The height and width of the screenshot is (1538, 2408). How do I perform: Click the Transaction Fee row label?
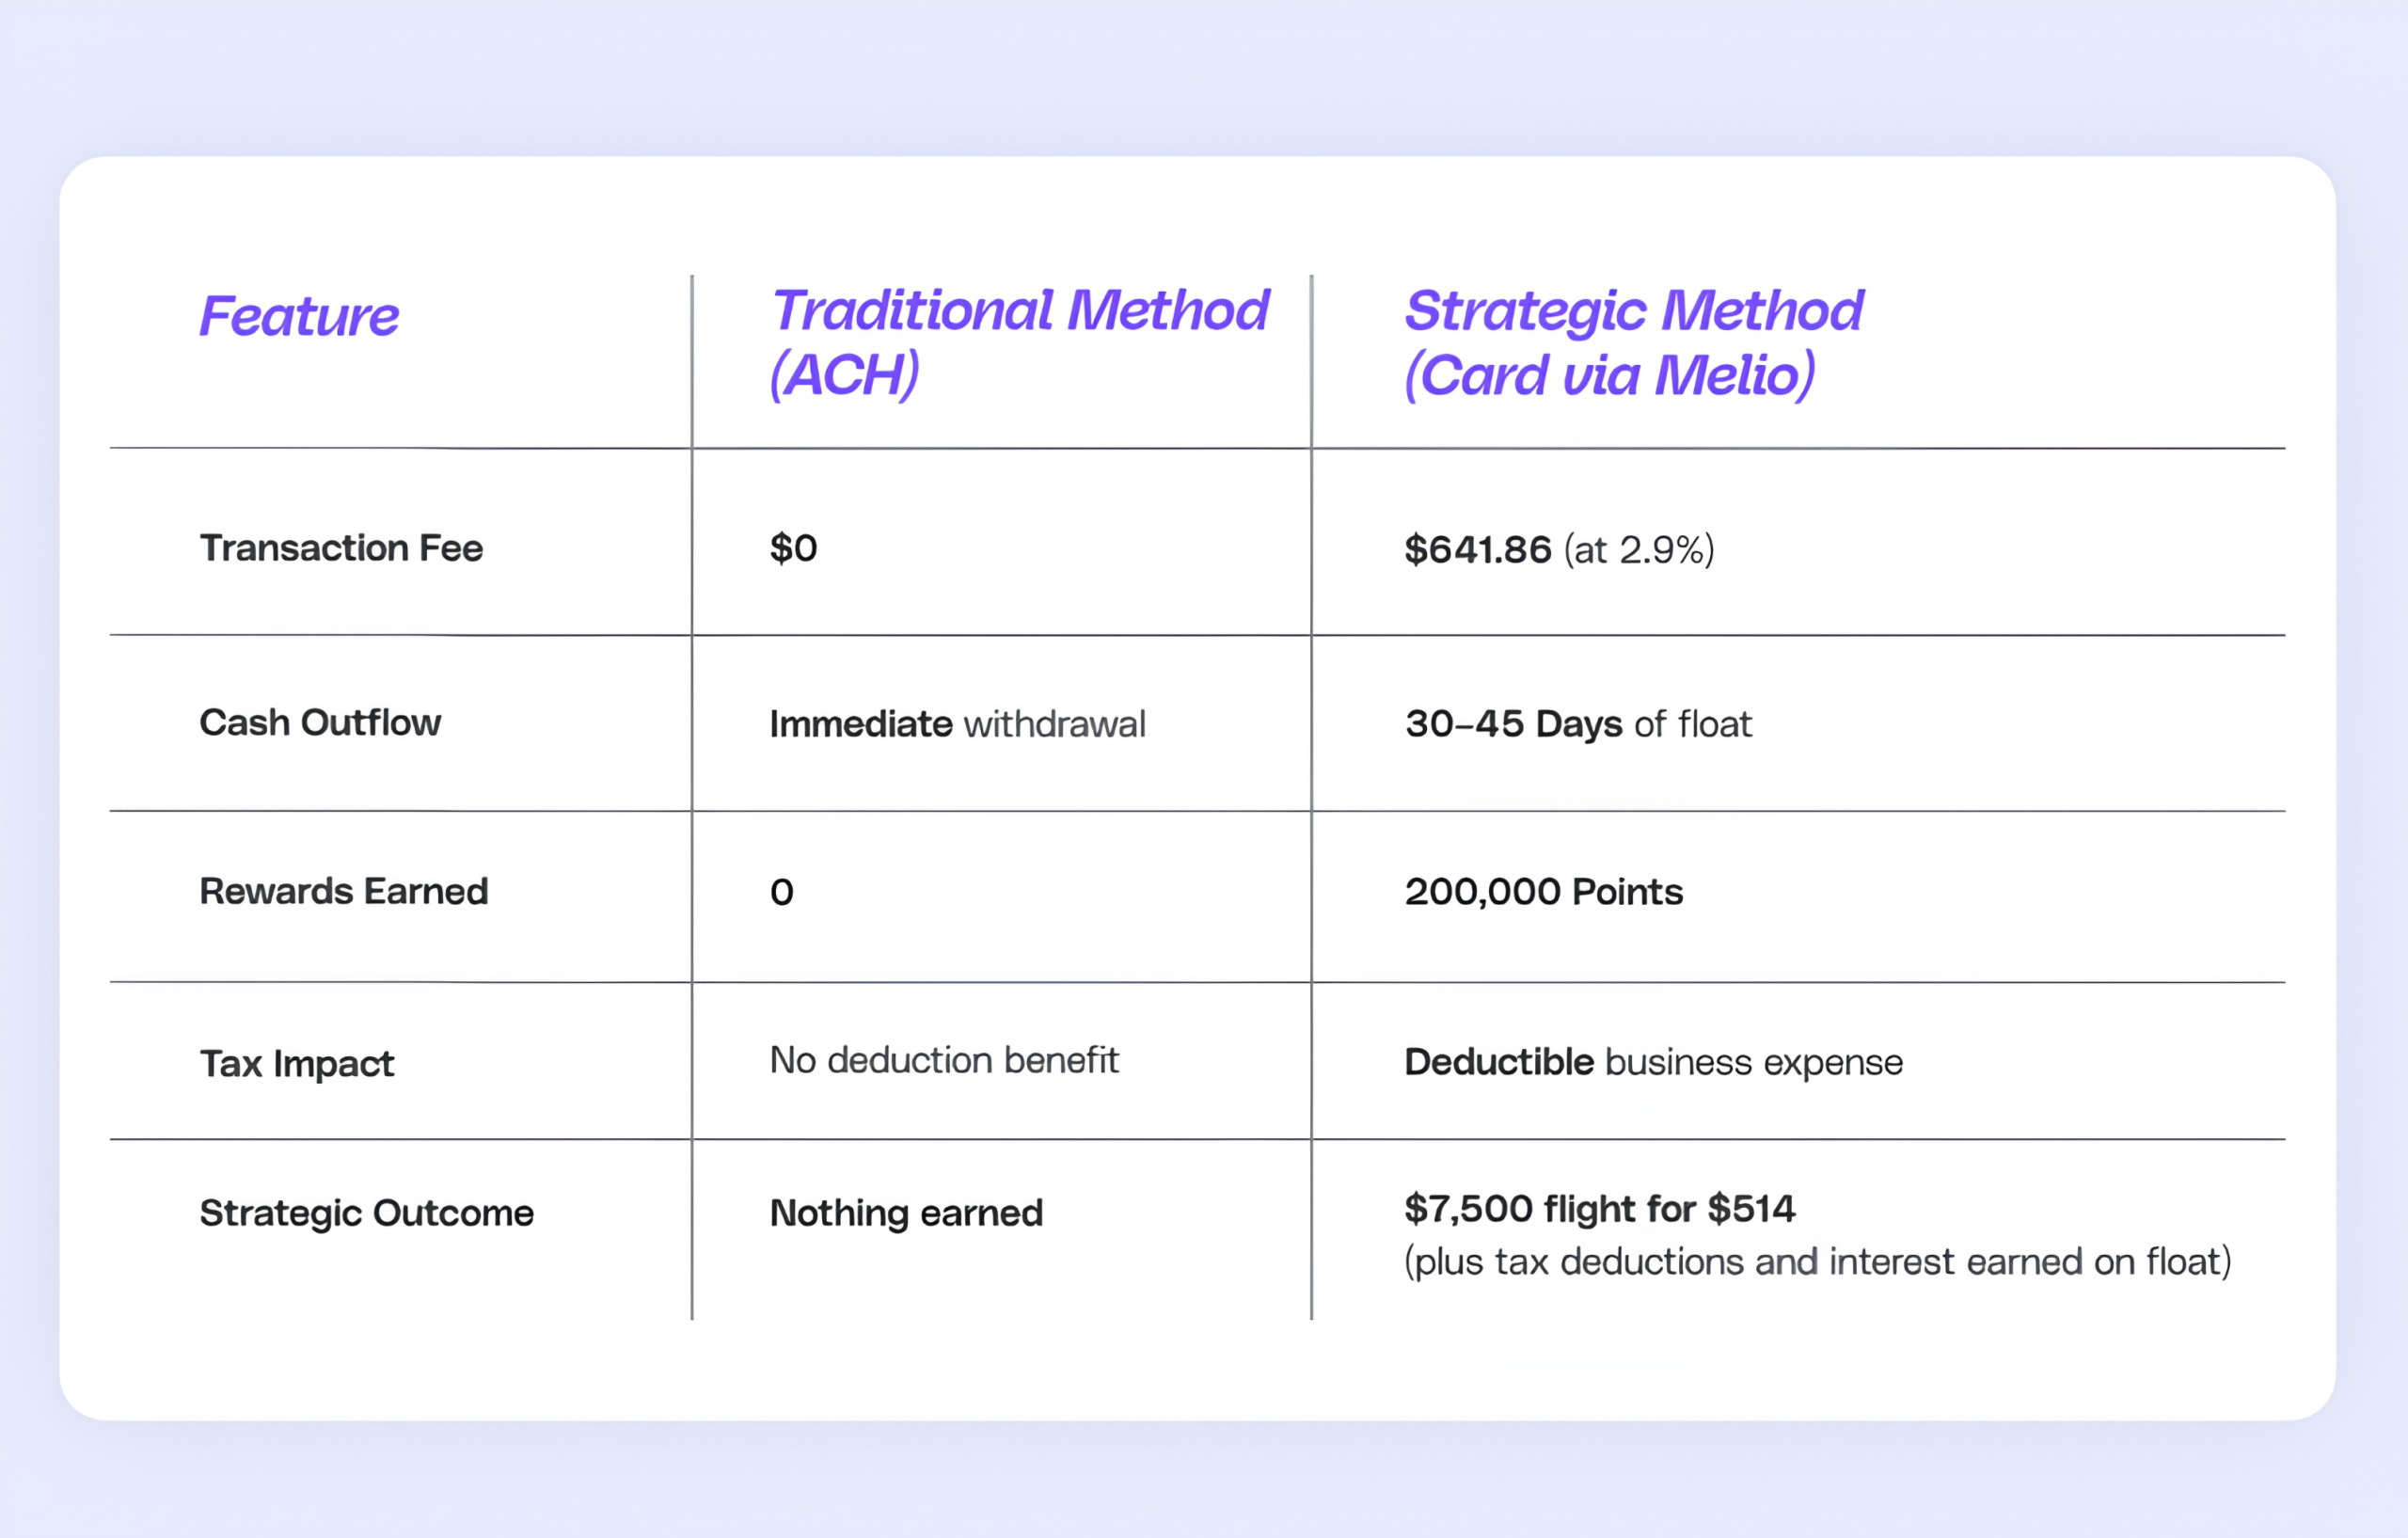click(341, 548)
